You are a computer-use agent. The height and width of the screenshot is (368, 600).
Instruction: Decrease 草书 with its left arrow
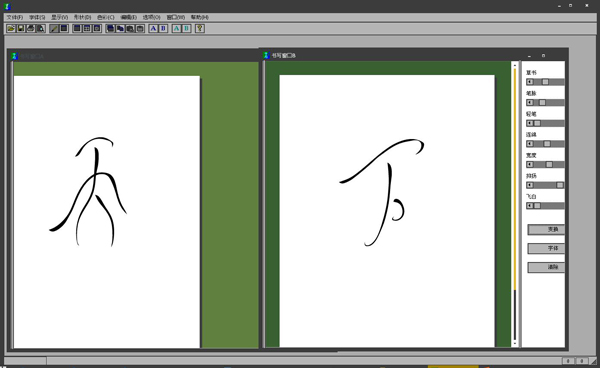pos(530,82)
